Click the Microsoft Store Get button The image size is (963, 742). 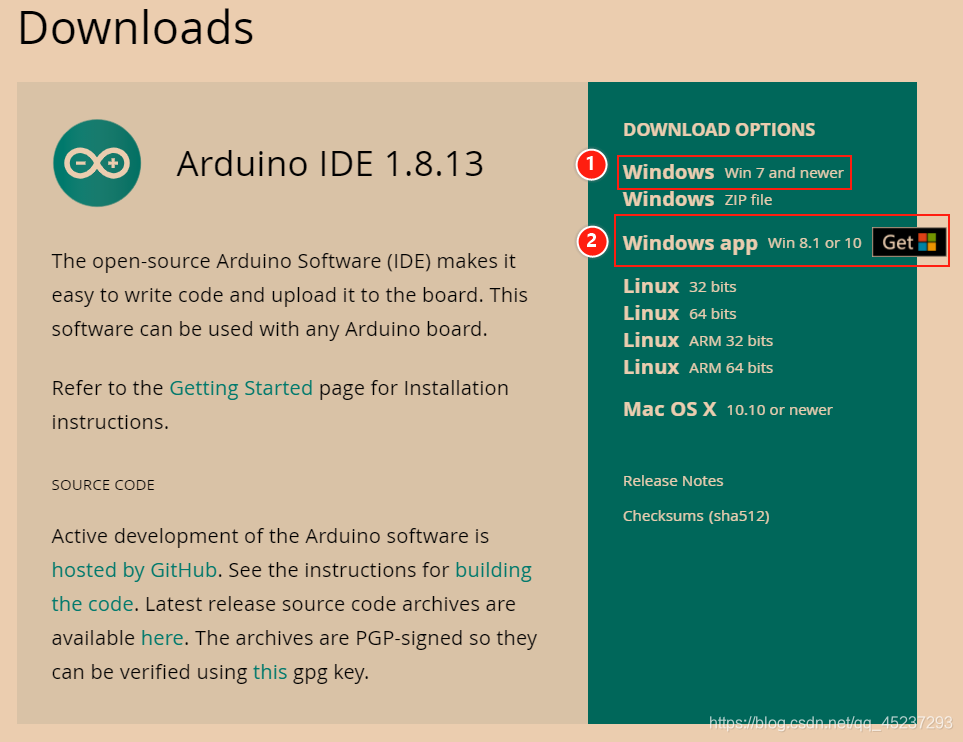click(909, 242)
